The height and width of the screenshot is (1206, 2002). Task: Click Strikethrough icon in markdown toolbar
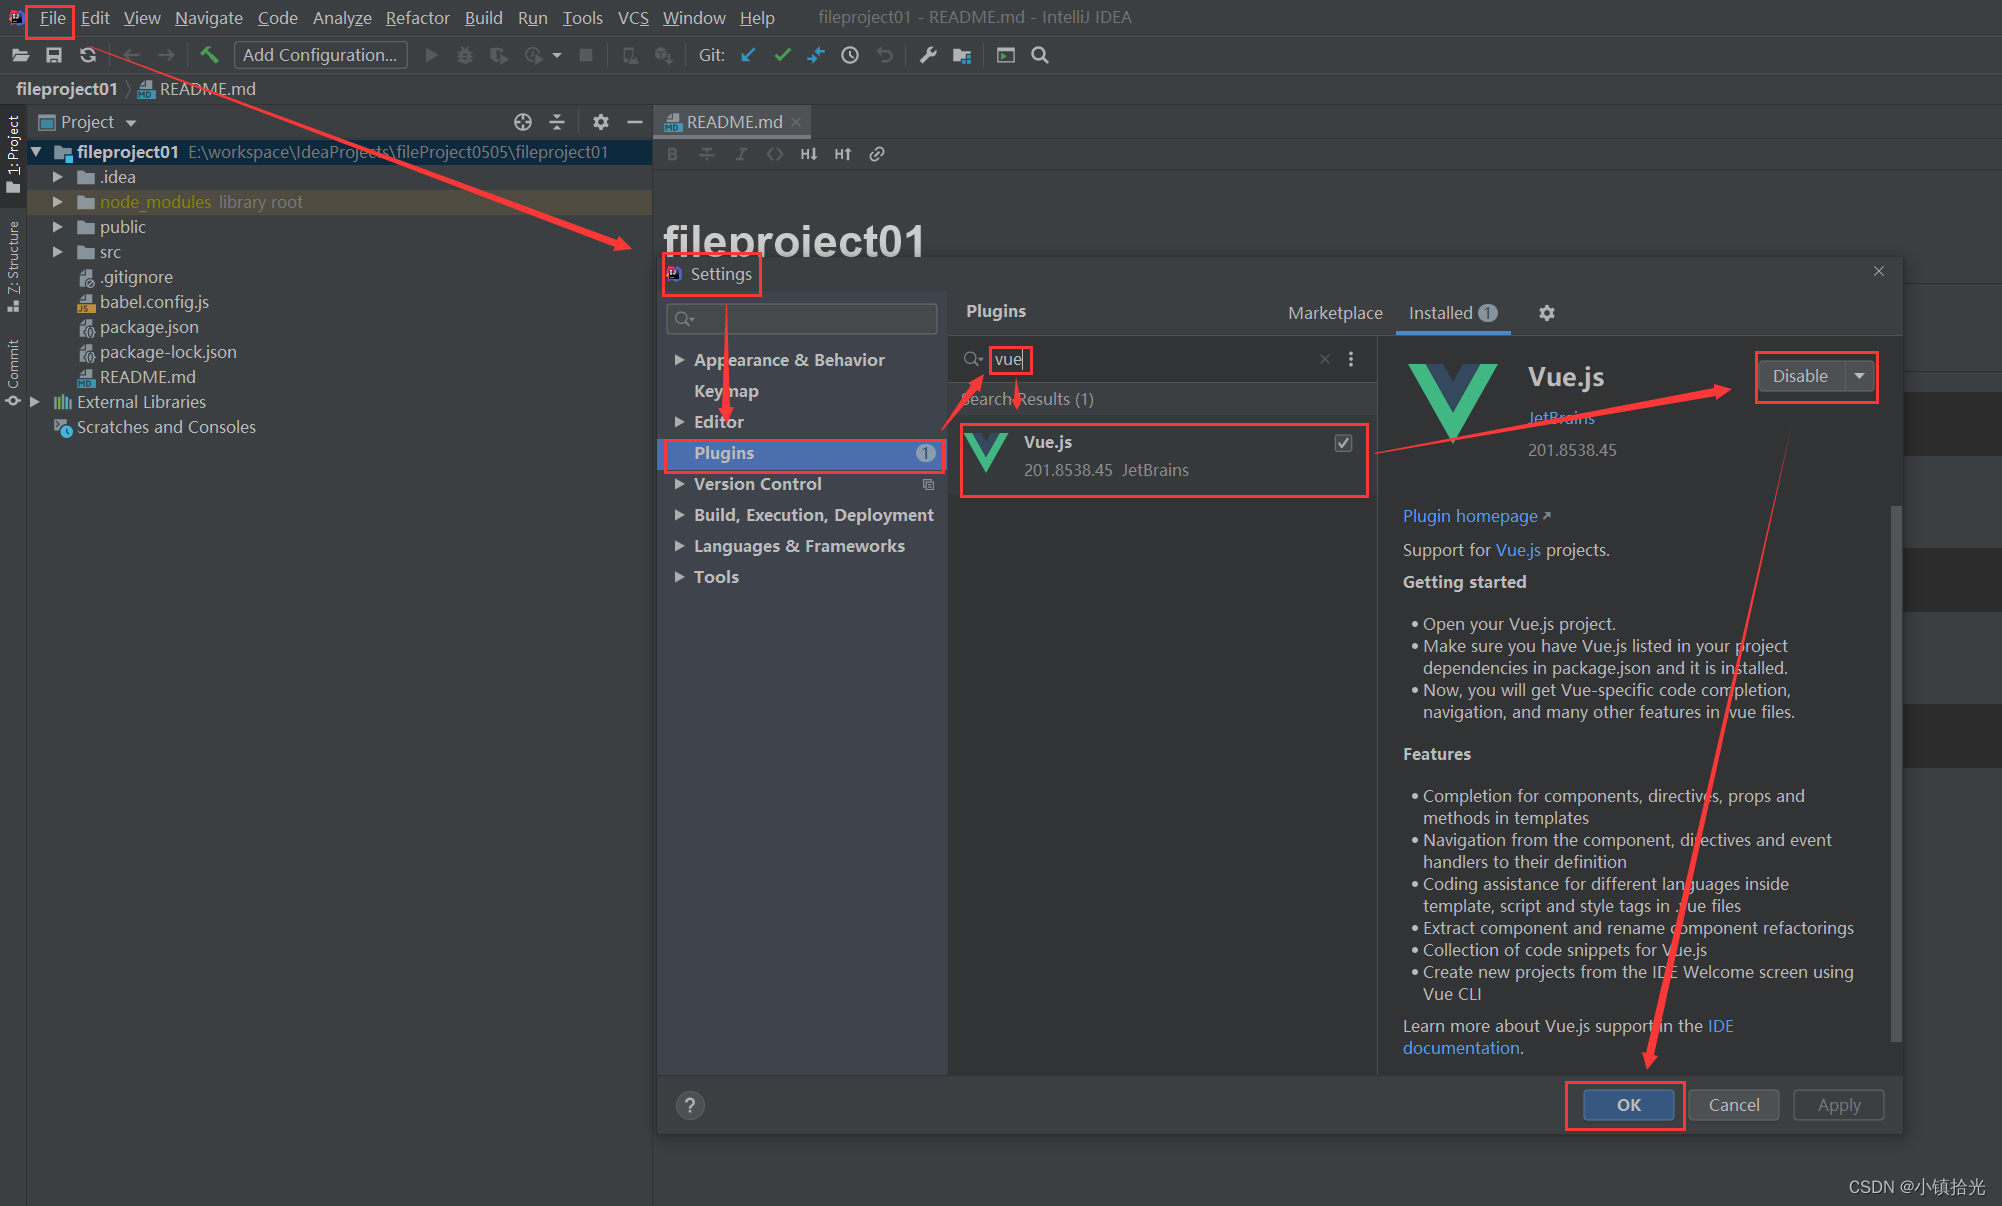pos(707,154)
